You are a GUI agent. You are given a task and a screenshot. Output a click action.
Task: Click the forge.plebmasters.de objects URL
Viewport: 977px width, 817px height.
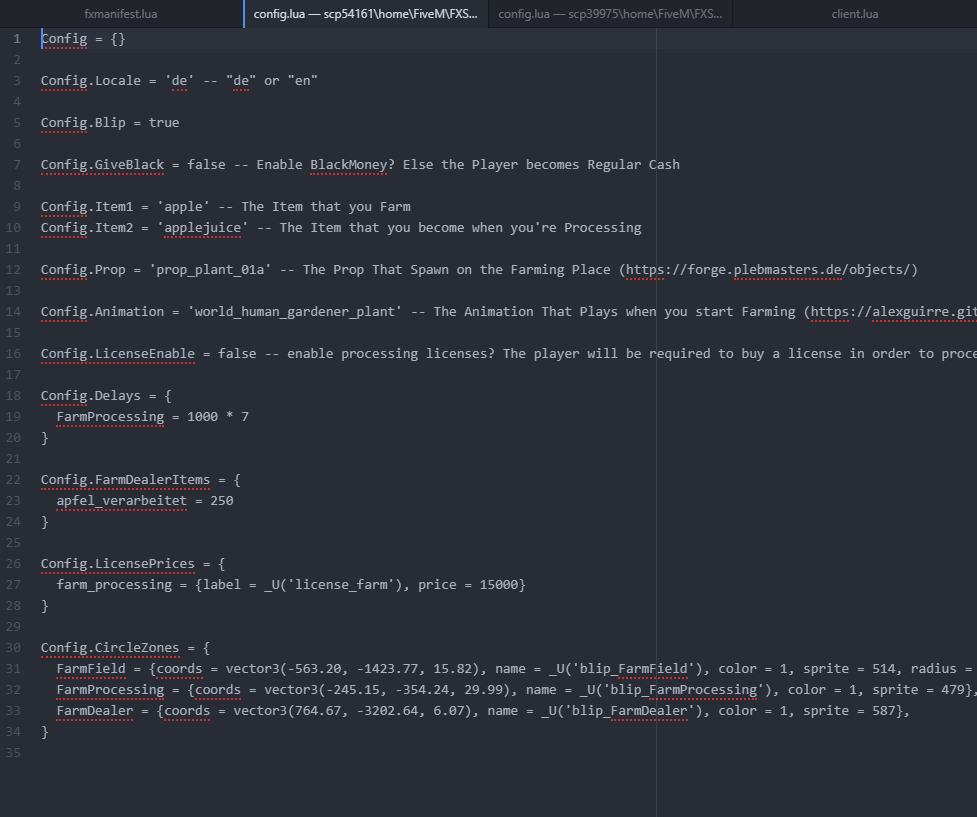tap(768, 270)
